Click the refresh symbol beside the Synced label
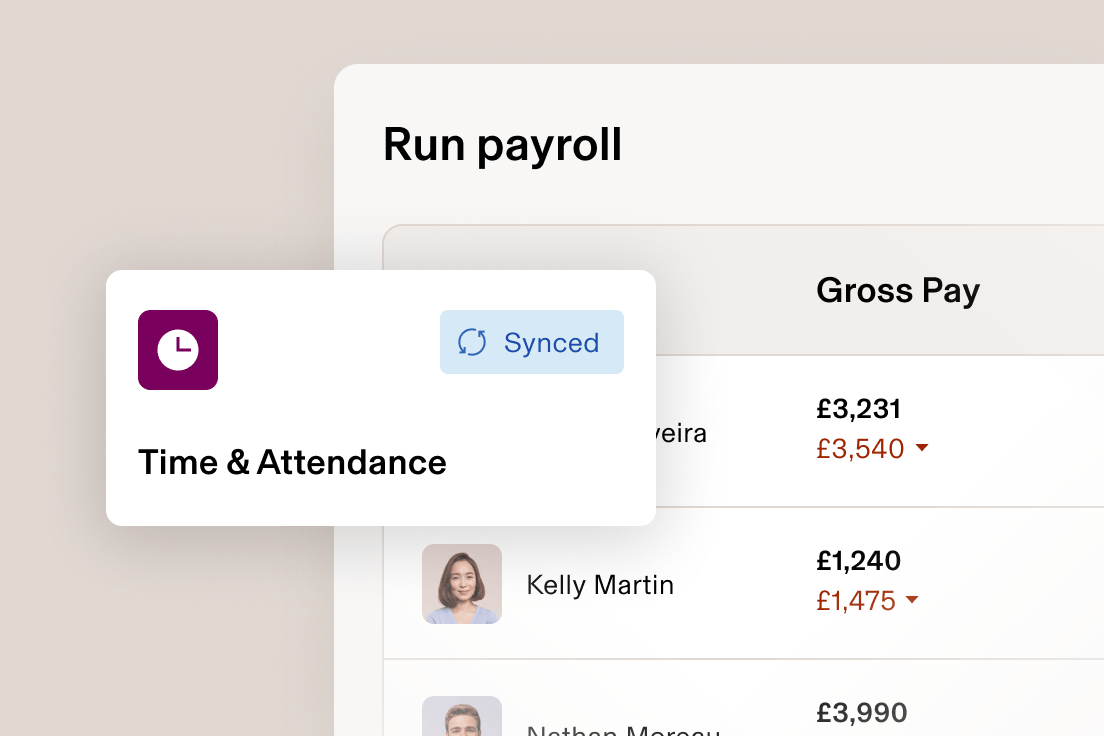Image resolution: width=1104 pixels, height=736 pixels. [x=472, y=342]
